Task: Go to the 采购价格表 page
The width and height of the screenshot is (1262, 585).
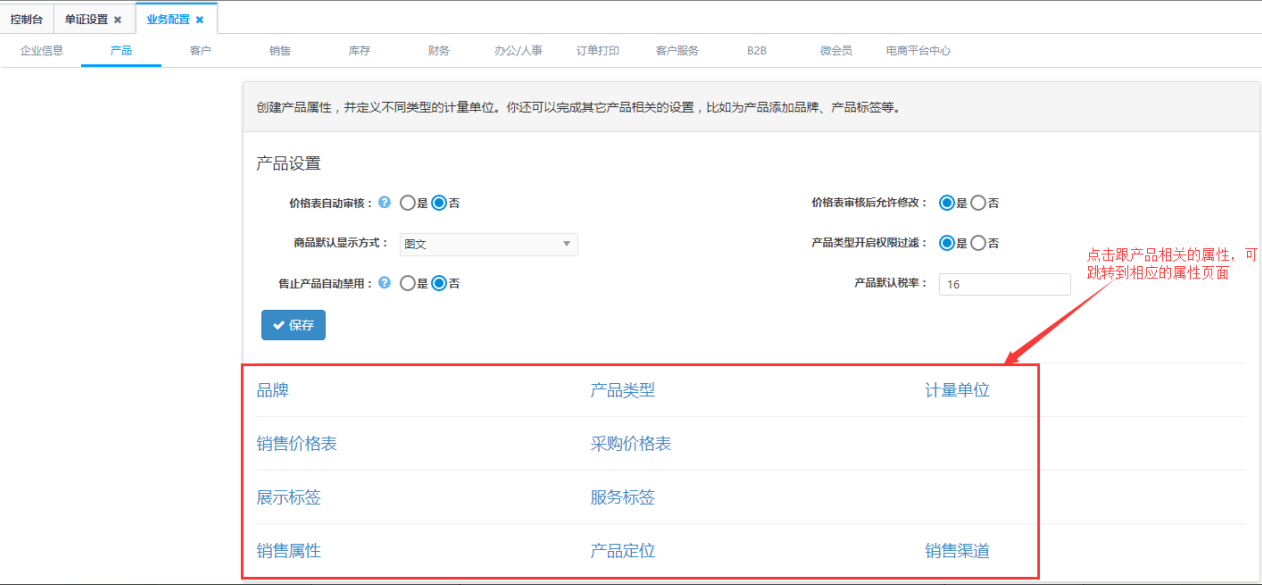Action: coord(630,444)
